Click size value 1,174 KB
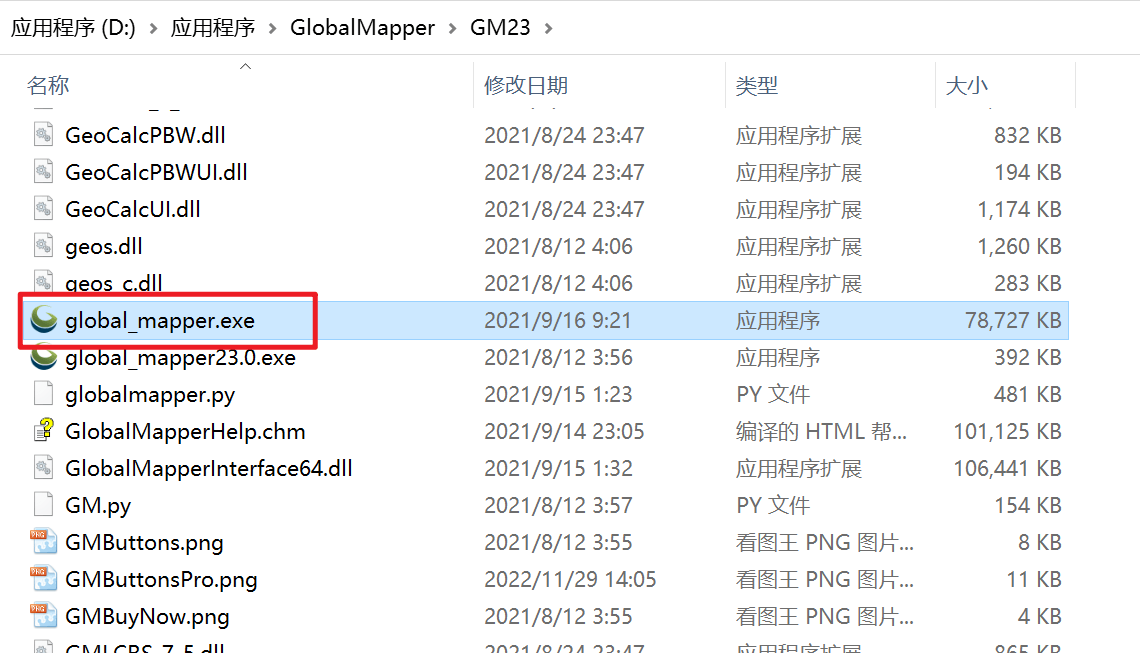This screenshot has height=653, width=1140. 1019,209
